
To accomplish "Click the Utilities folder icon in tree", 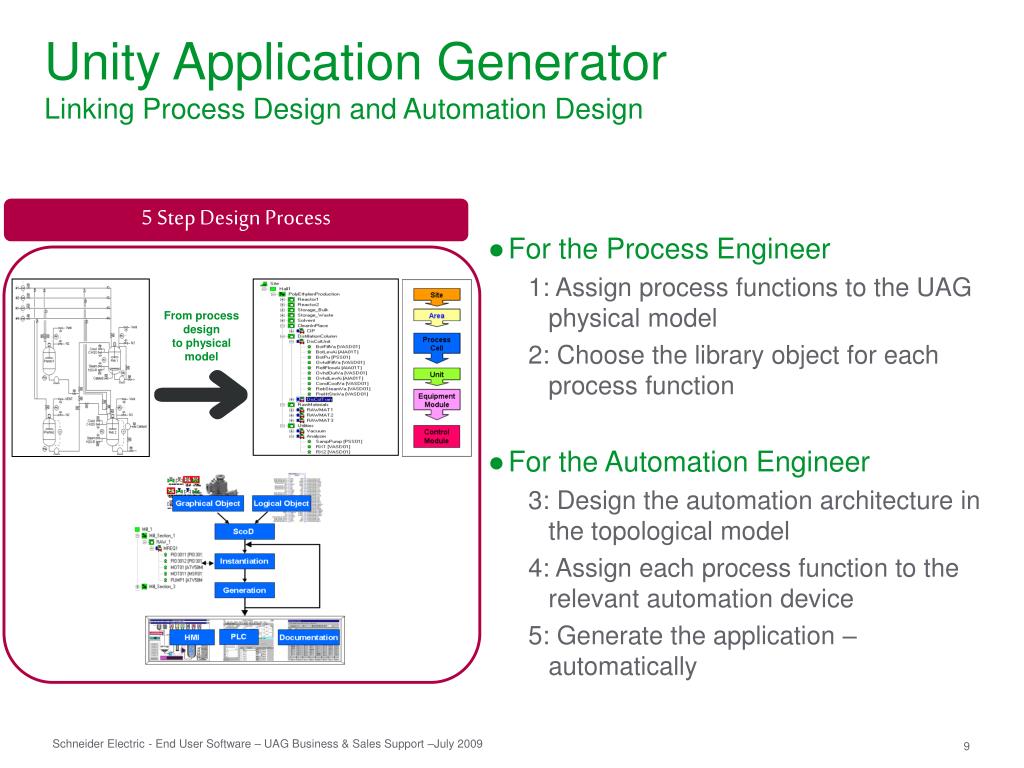I will (x=291, y=426).
